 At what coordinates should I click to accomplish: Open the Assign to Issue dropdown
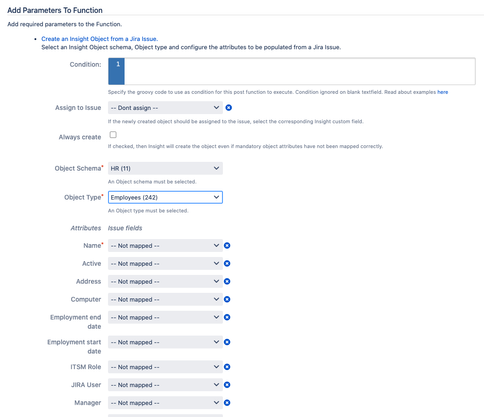(x=165, y=108)
